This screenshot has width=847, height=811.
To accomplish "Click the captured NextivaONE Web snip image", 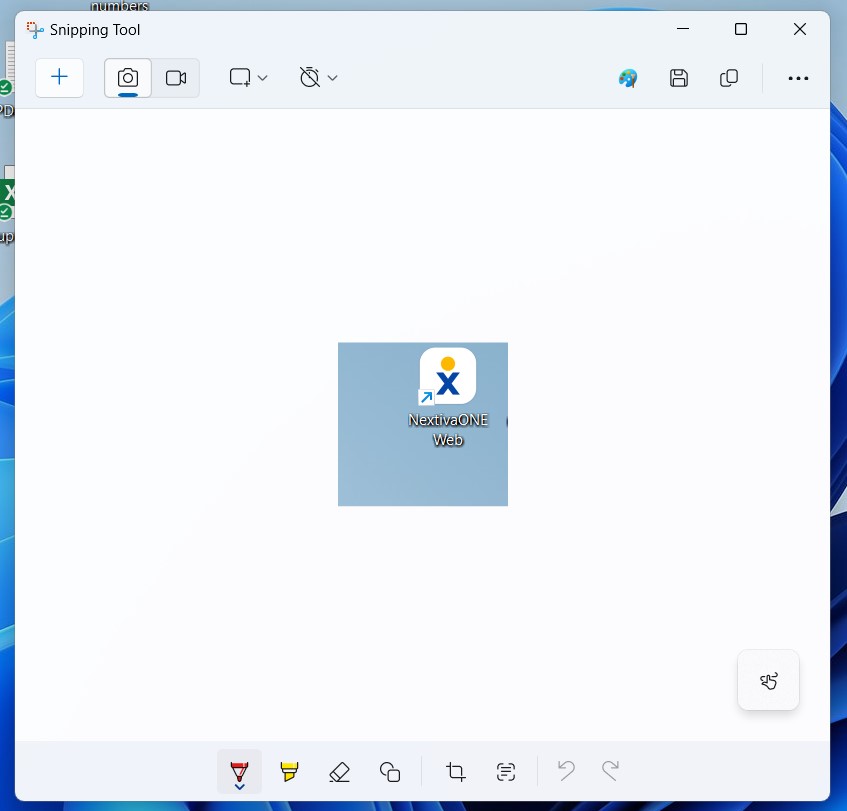I will click(x=423, y=424).
